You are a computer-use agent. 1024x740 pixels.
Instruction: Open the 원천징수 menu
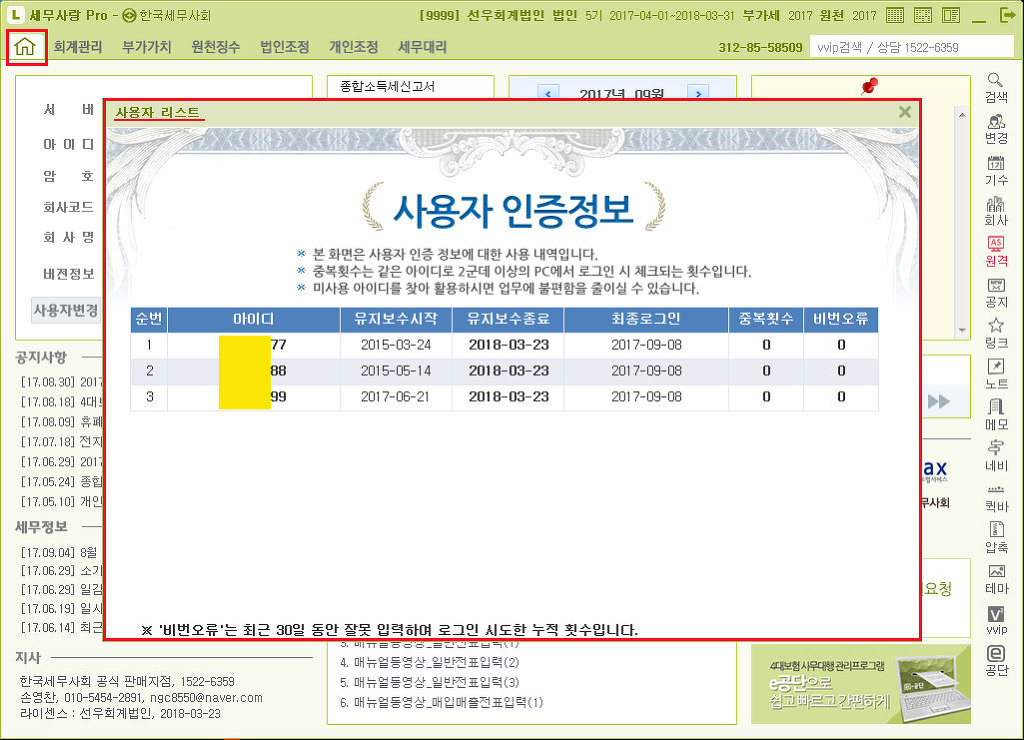(216, 47)
